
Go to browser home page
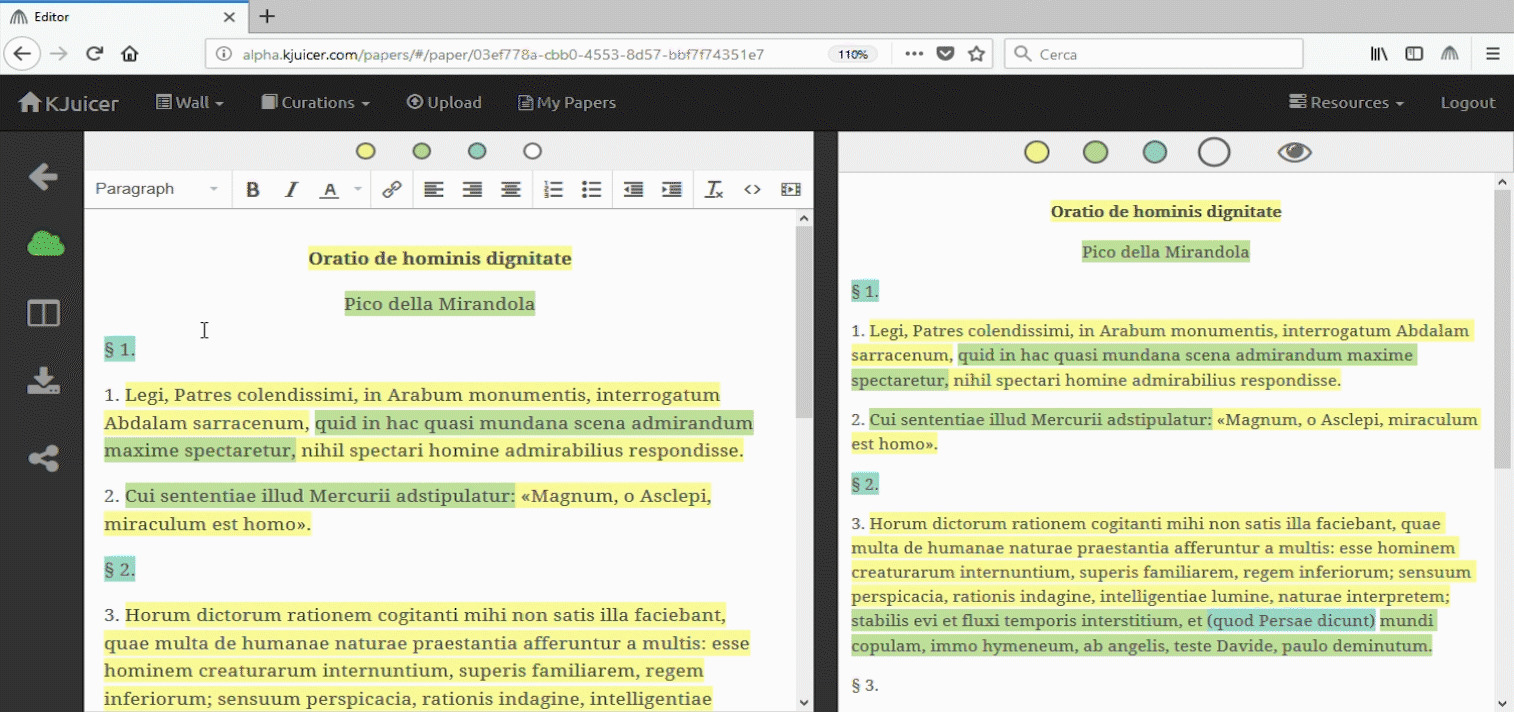[129, 54]
